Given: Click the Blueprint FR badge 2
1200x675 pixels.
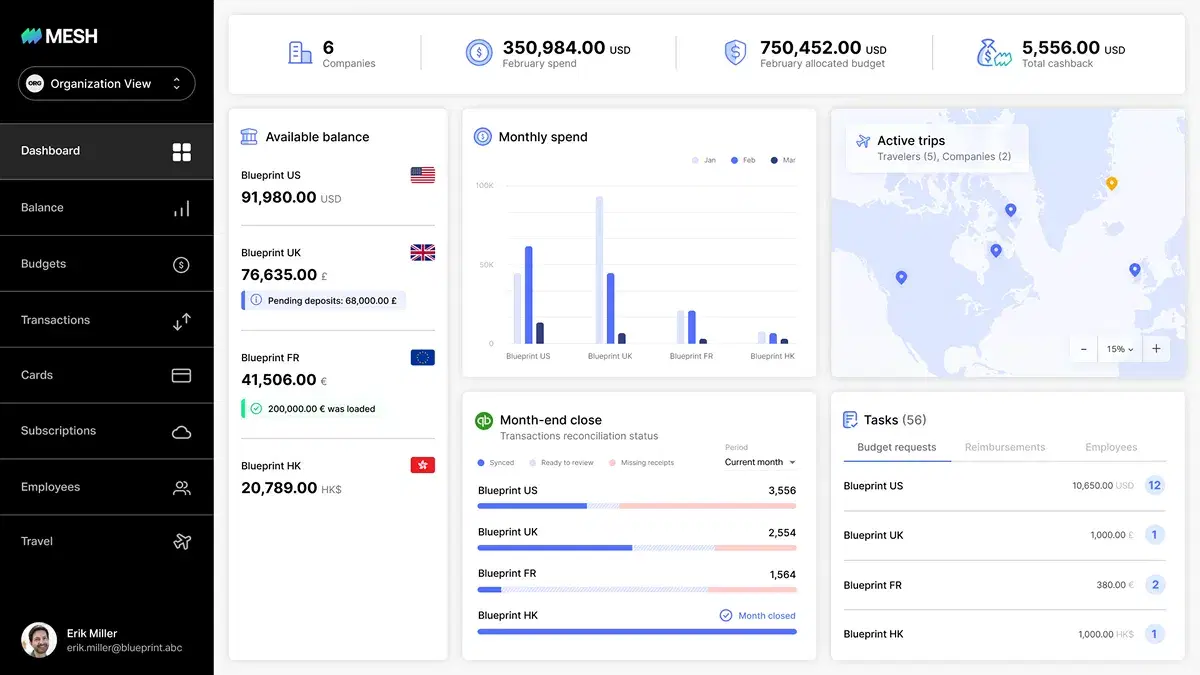Looking at the screenshot, I should pyautogui.click(x=1155, y=585).
